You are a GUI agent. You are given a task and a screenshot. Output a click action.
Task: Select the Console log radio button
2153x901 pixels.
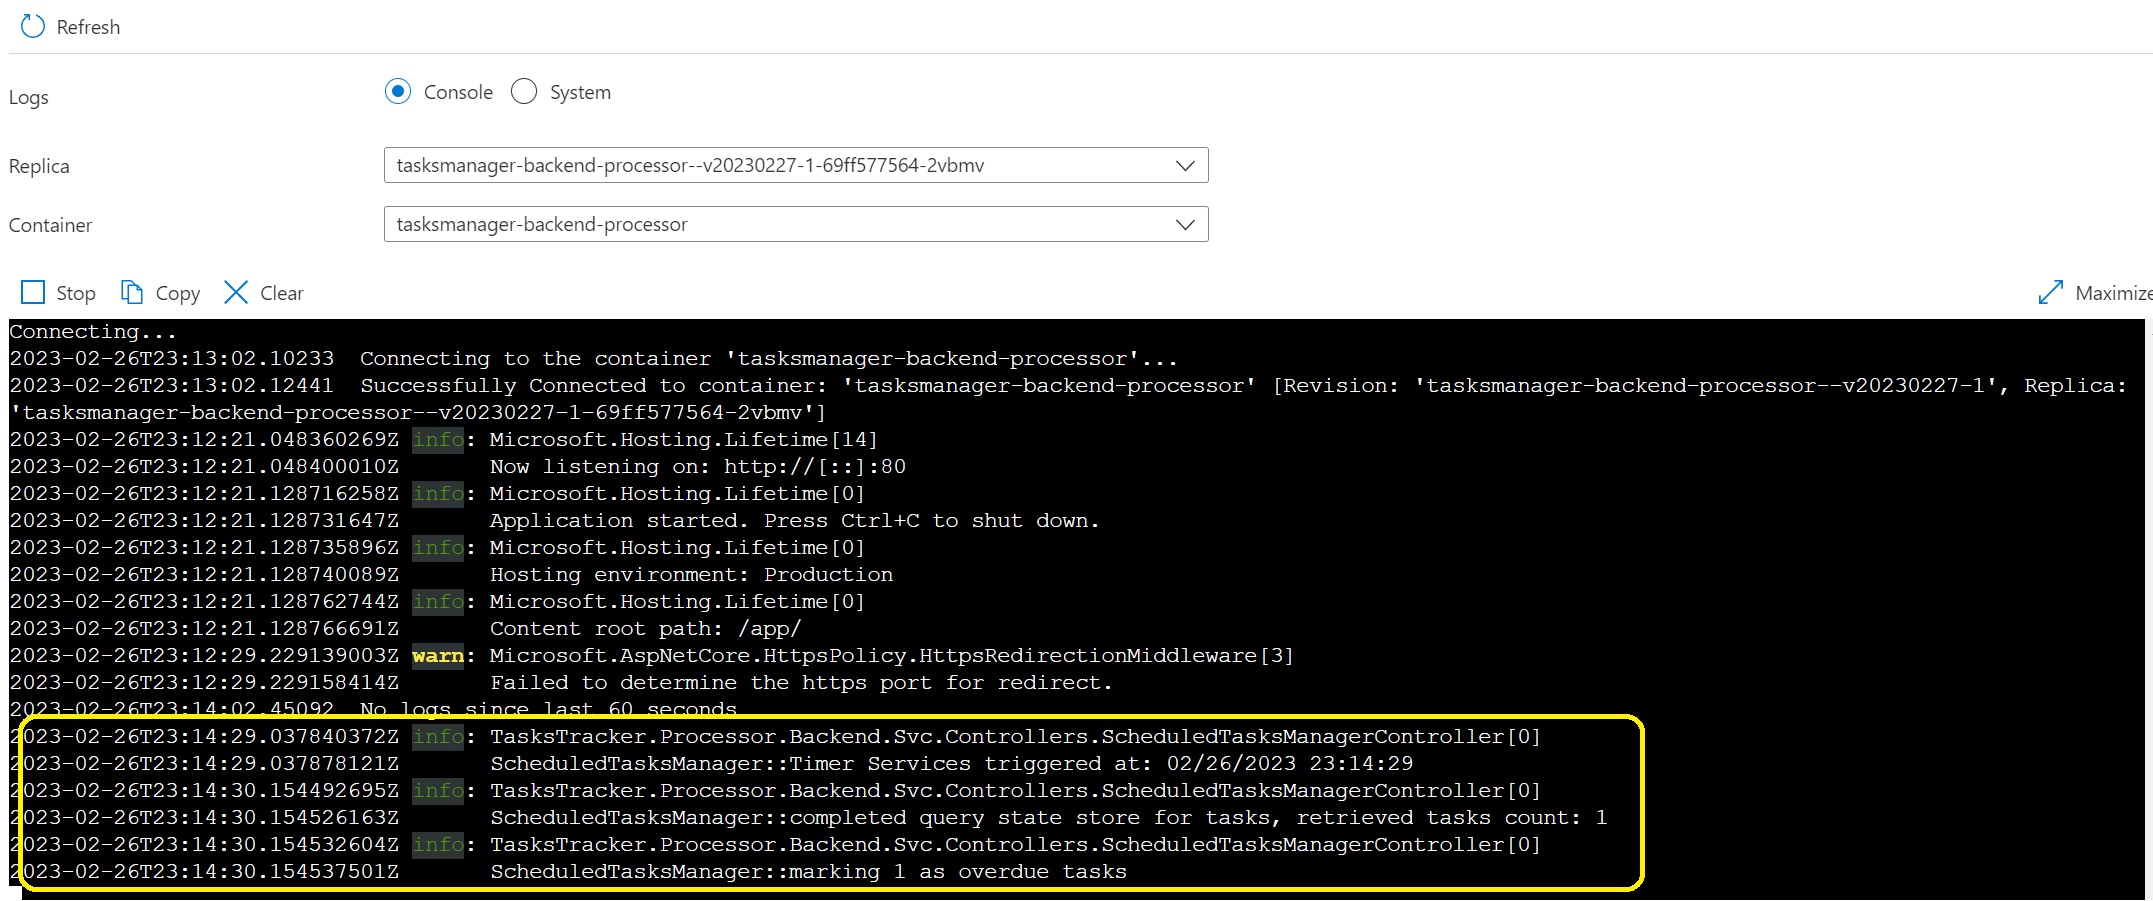[x=398, y=92]
